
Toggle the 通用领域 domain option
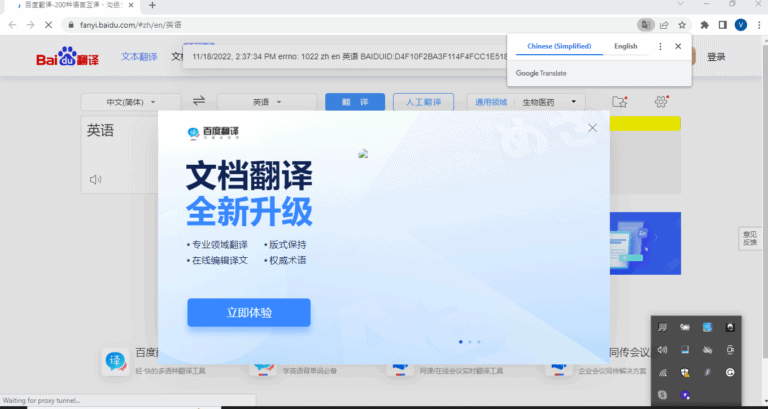click(490, 102)
